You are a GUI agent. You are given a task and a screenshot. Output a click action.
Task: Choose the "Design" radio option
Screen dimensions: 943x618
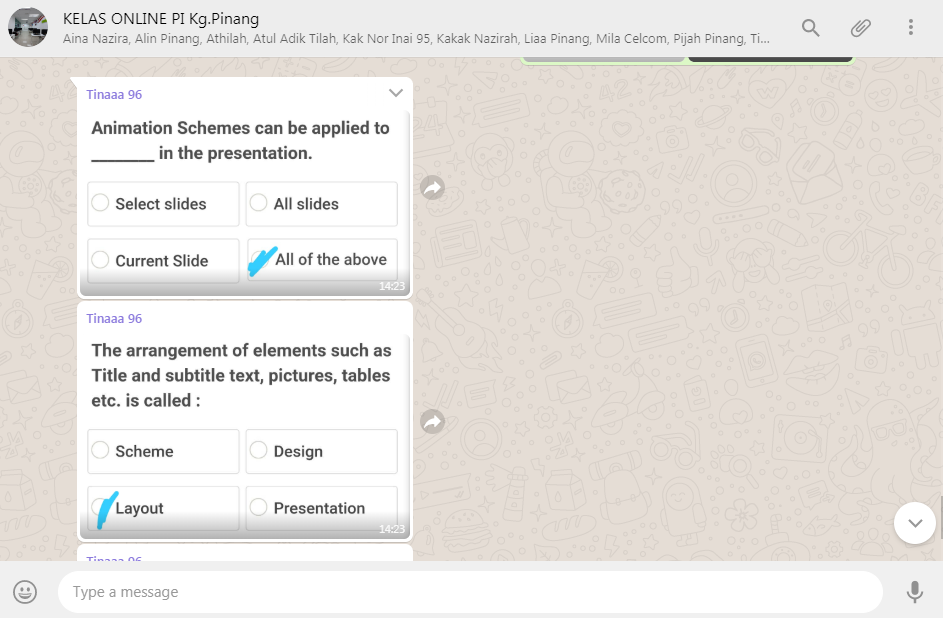[x=259, y=451]
